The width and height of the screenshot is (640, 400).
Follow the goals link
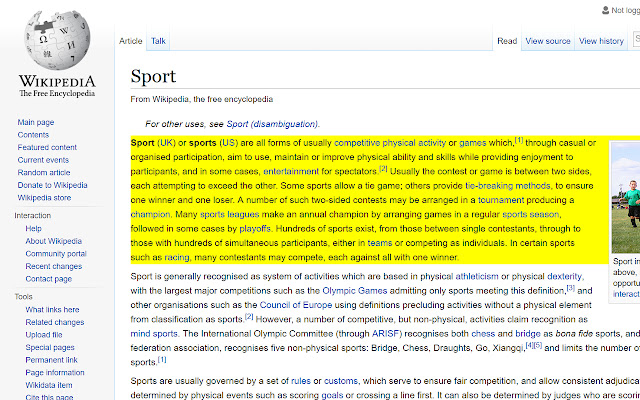coord(332,396)
